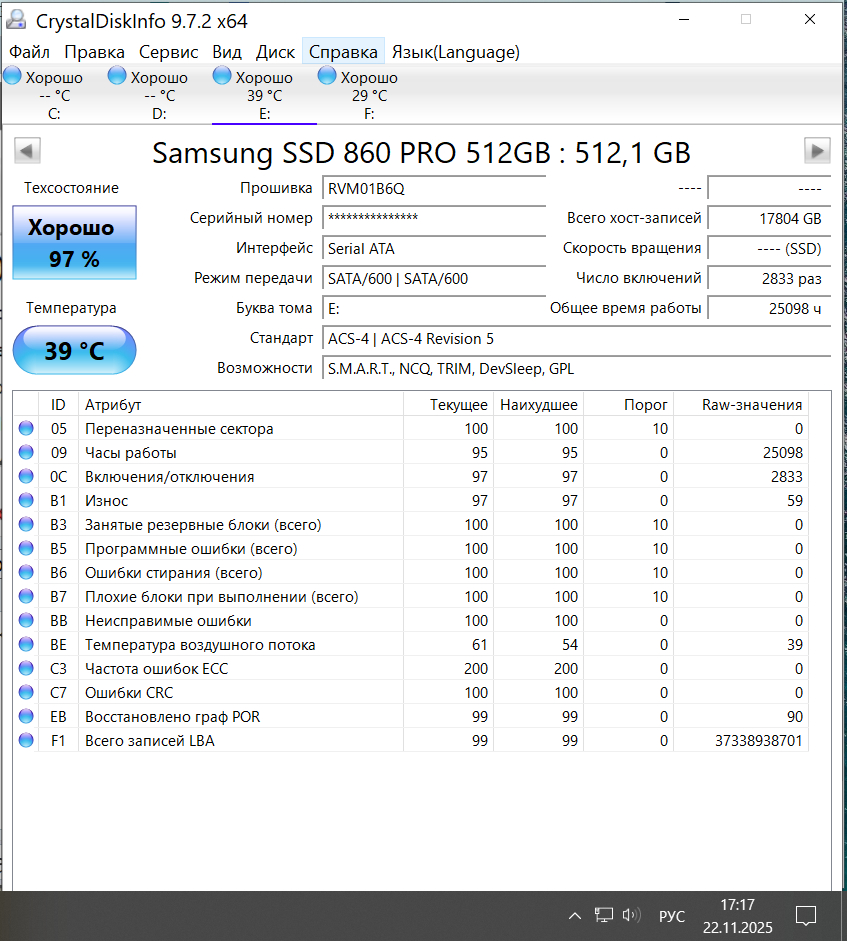Click the status orb for attribute C3
Screen dimensions: 847x941
pos(26,668)
